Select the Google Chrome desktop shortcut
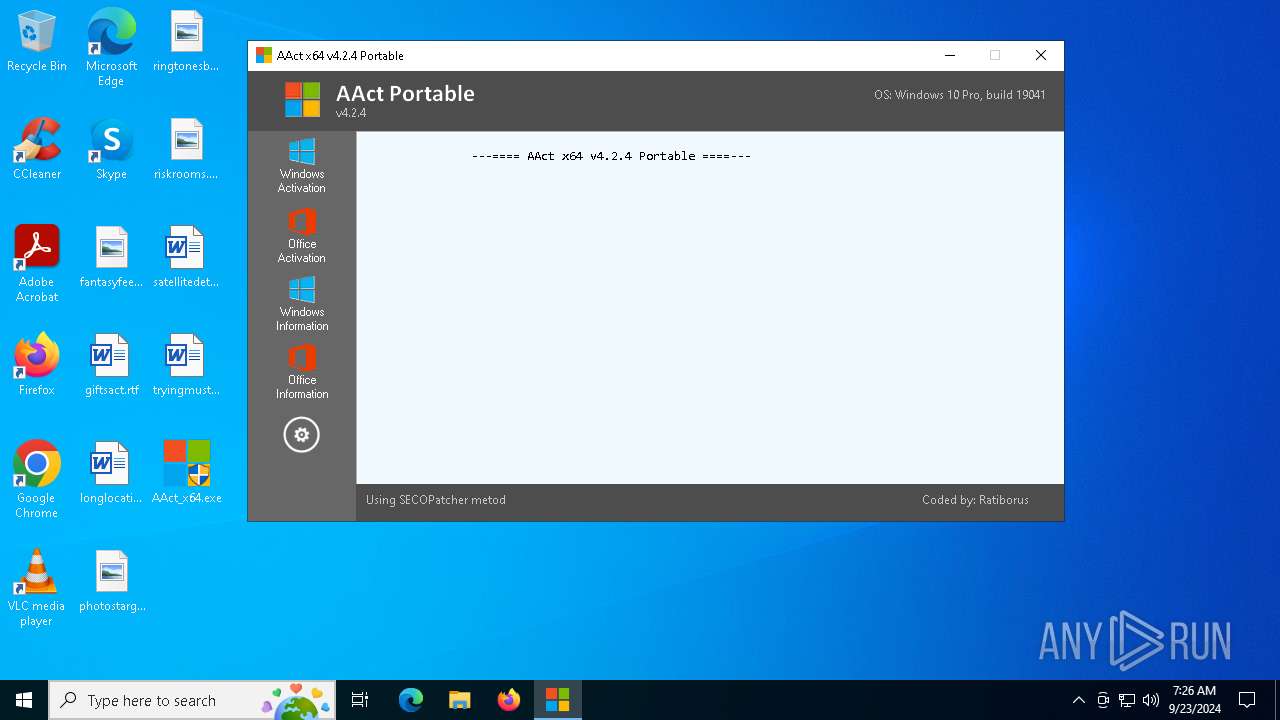1280x720 pixels. pos(37,480)
